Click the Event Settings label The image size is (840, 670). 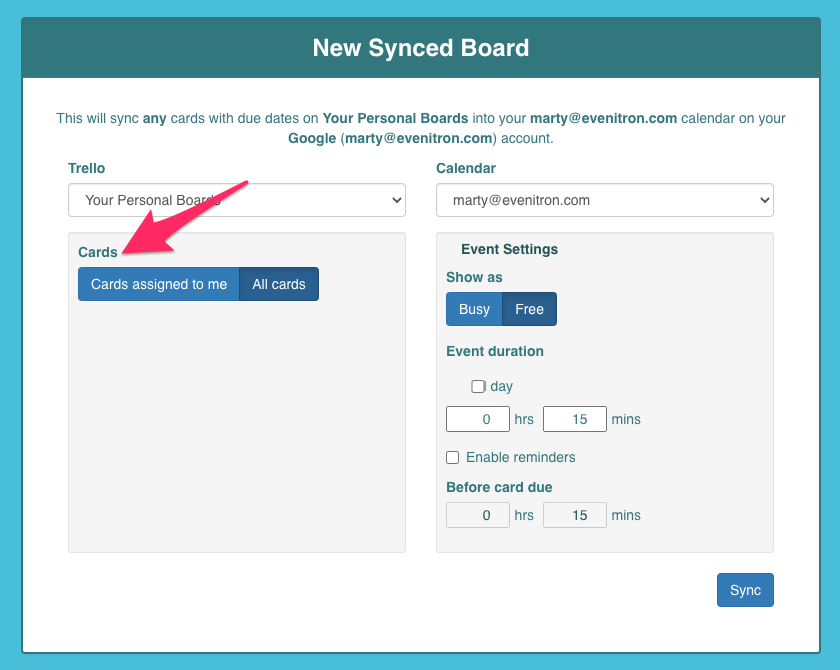(509, 249)
